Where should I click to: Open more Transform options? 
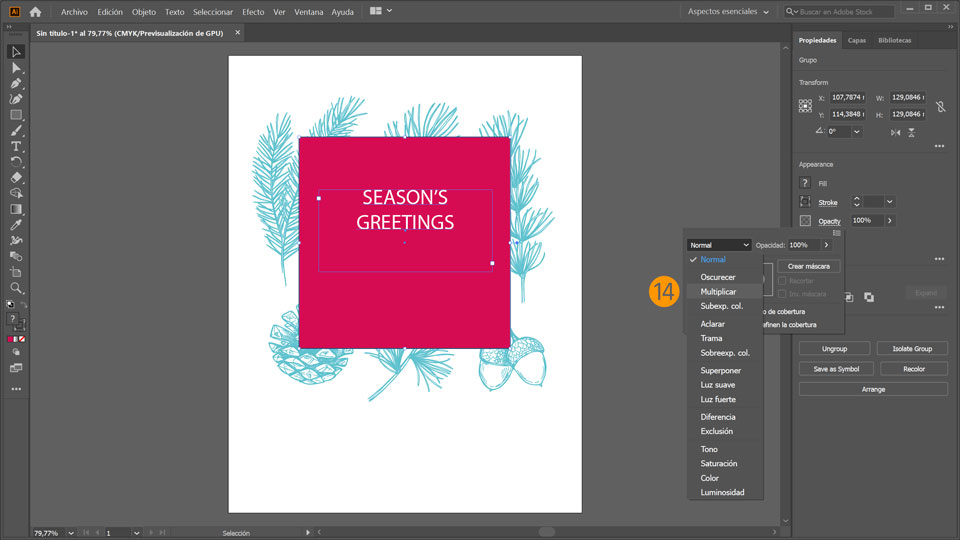(939, 146)
